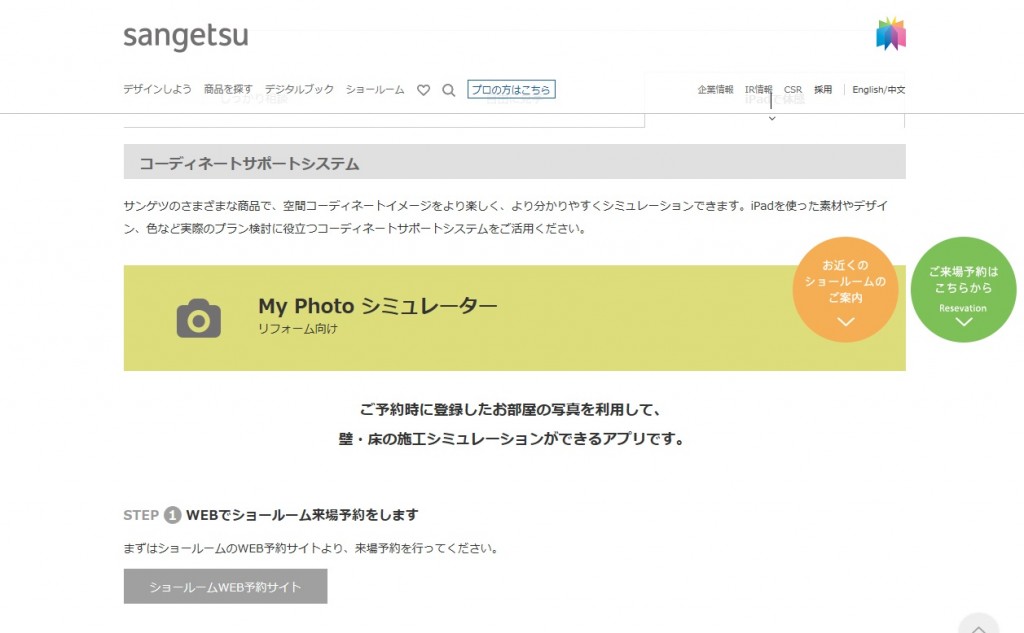Click the プロの方はこちら button

click(x=511, y=89)
